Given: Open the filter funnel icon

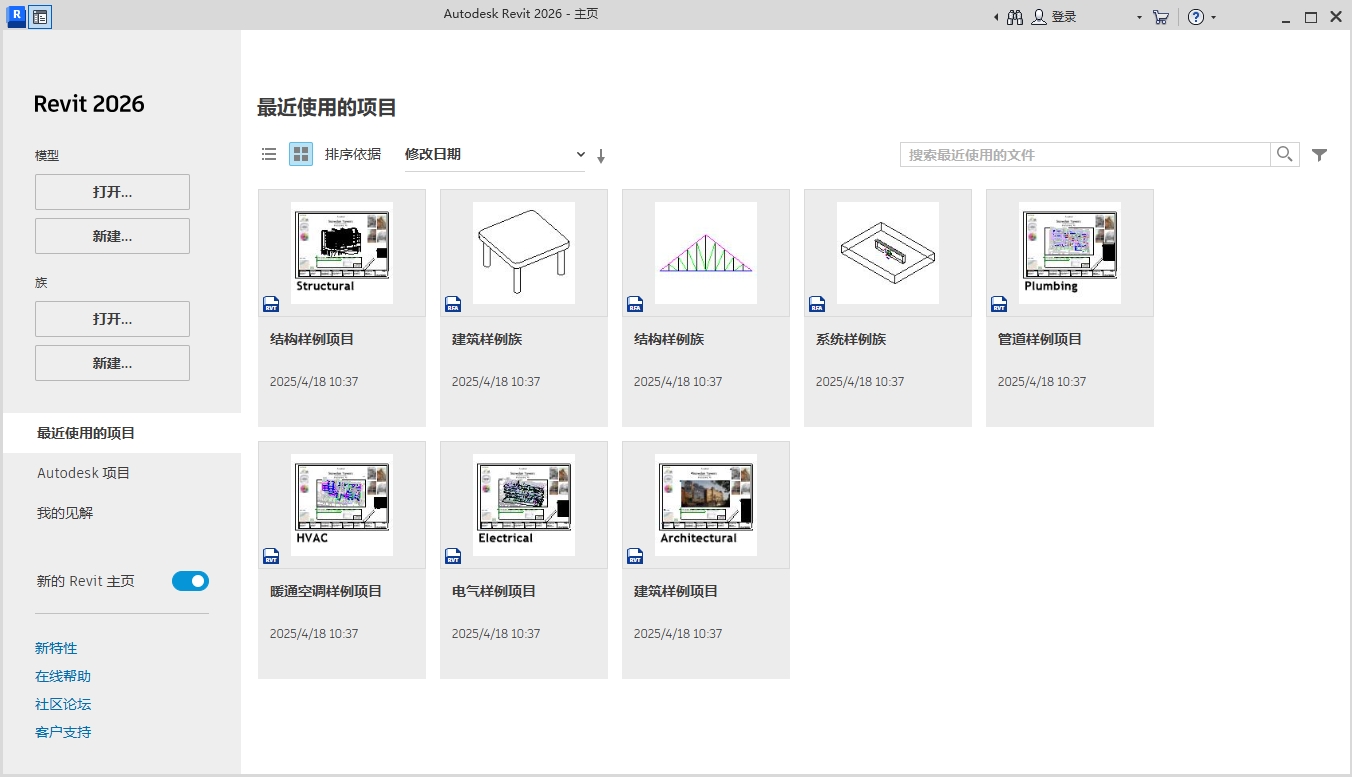Looking at the screenshot, I should tap(1320, 155).
